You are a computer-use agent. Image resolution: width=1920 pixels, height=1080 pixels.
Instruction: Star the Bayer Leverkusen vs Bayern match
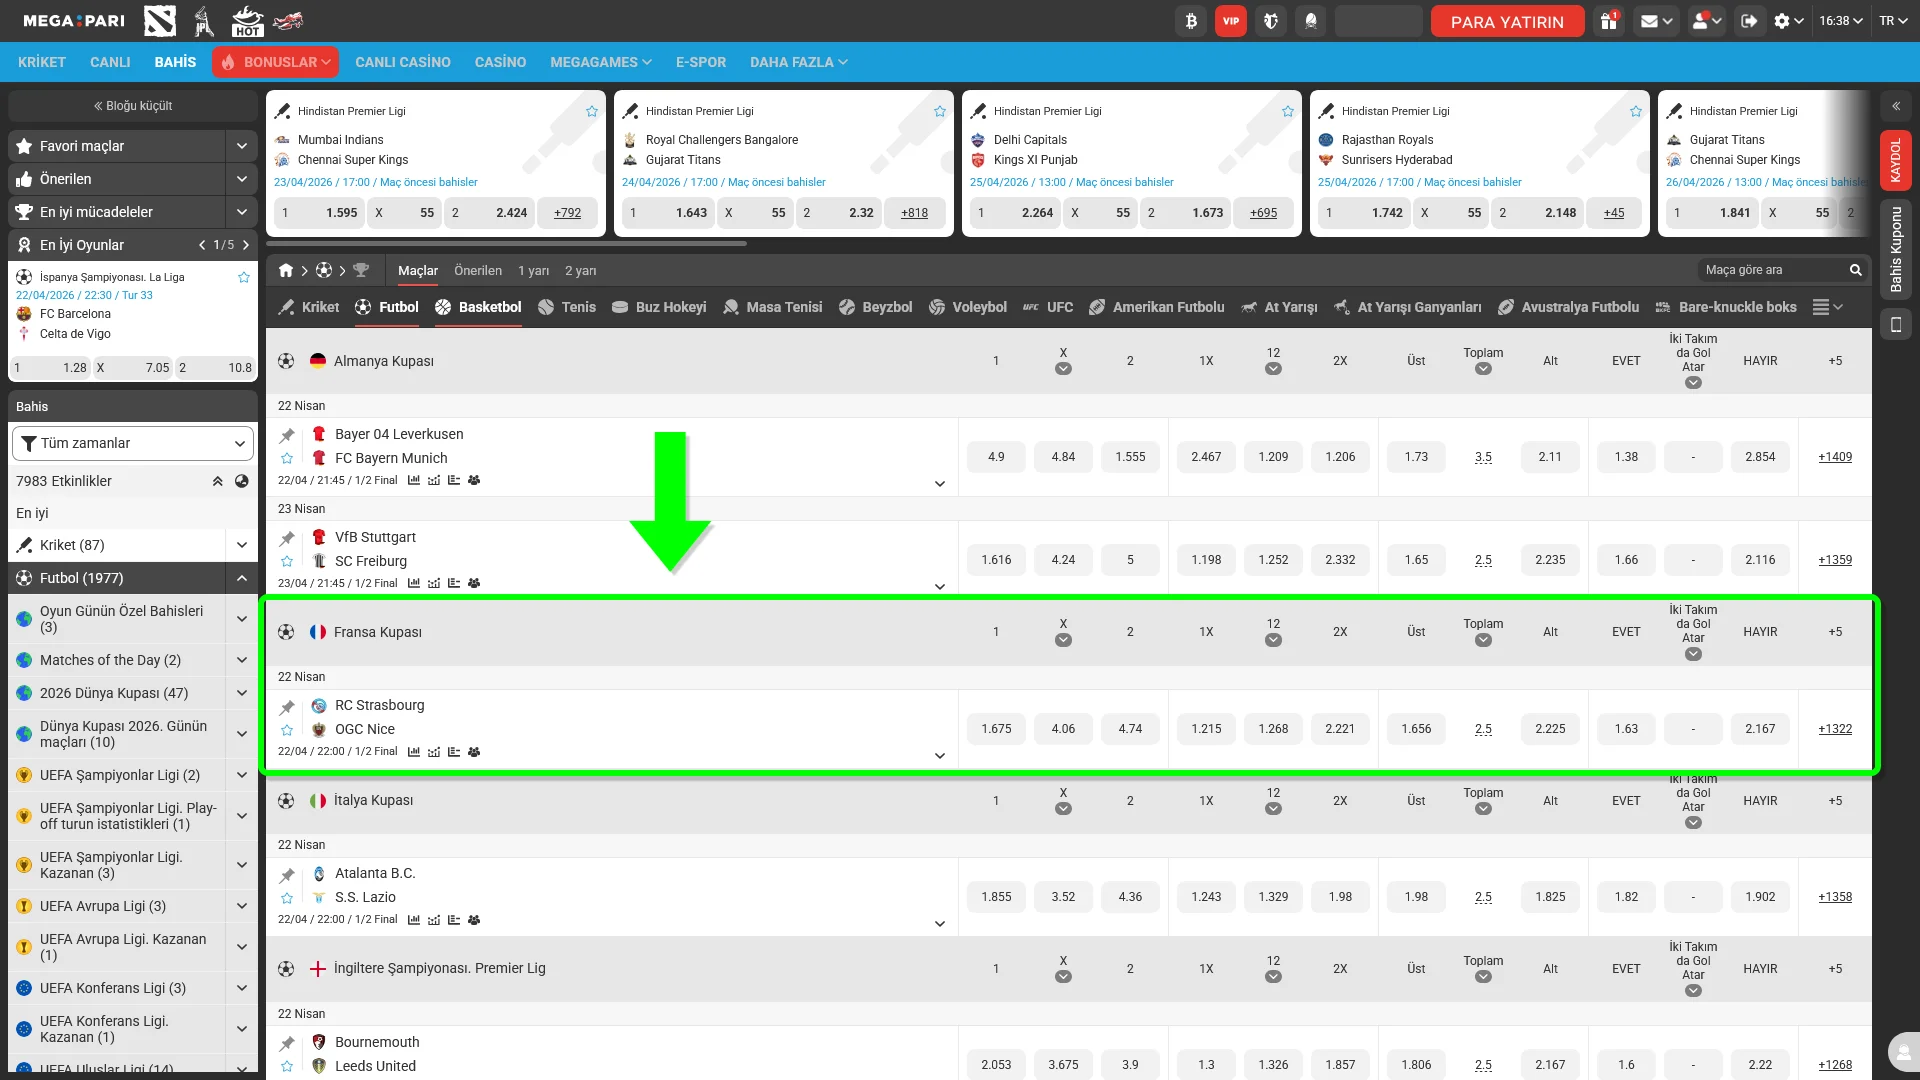(x=287, y=458)
